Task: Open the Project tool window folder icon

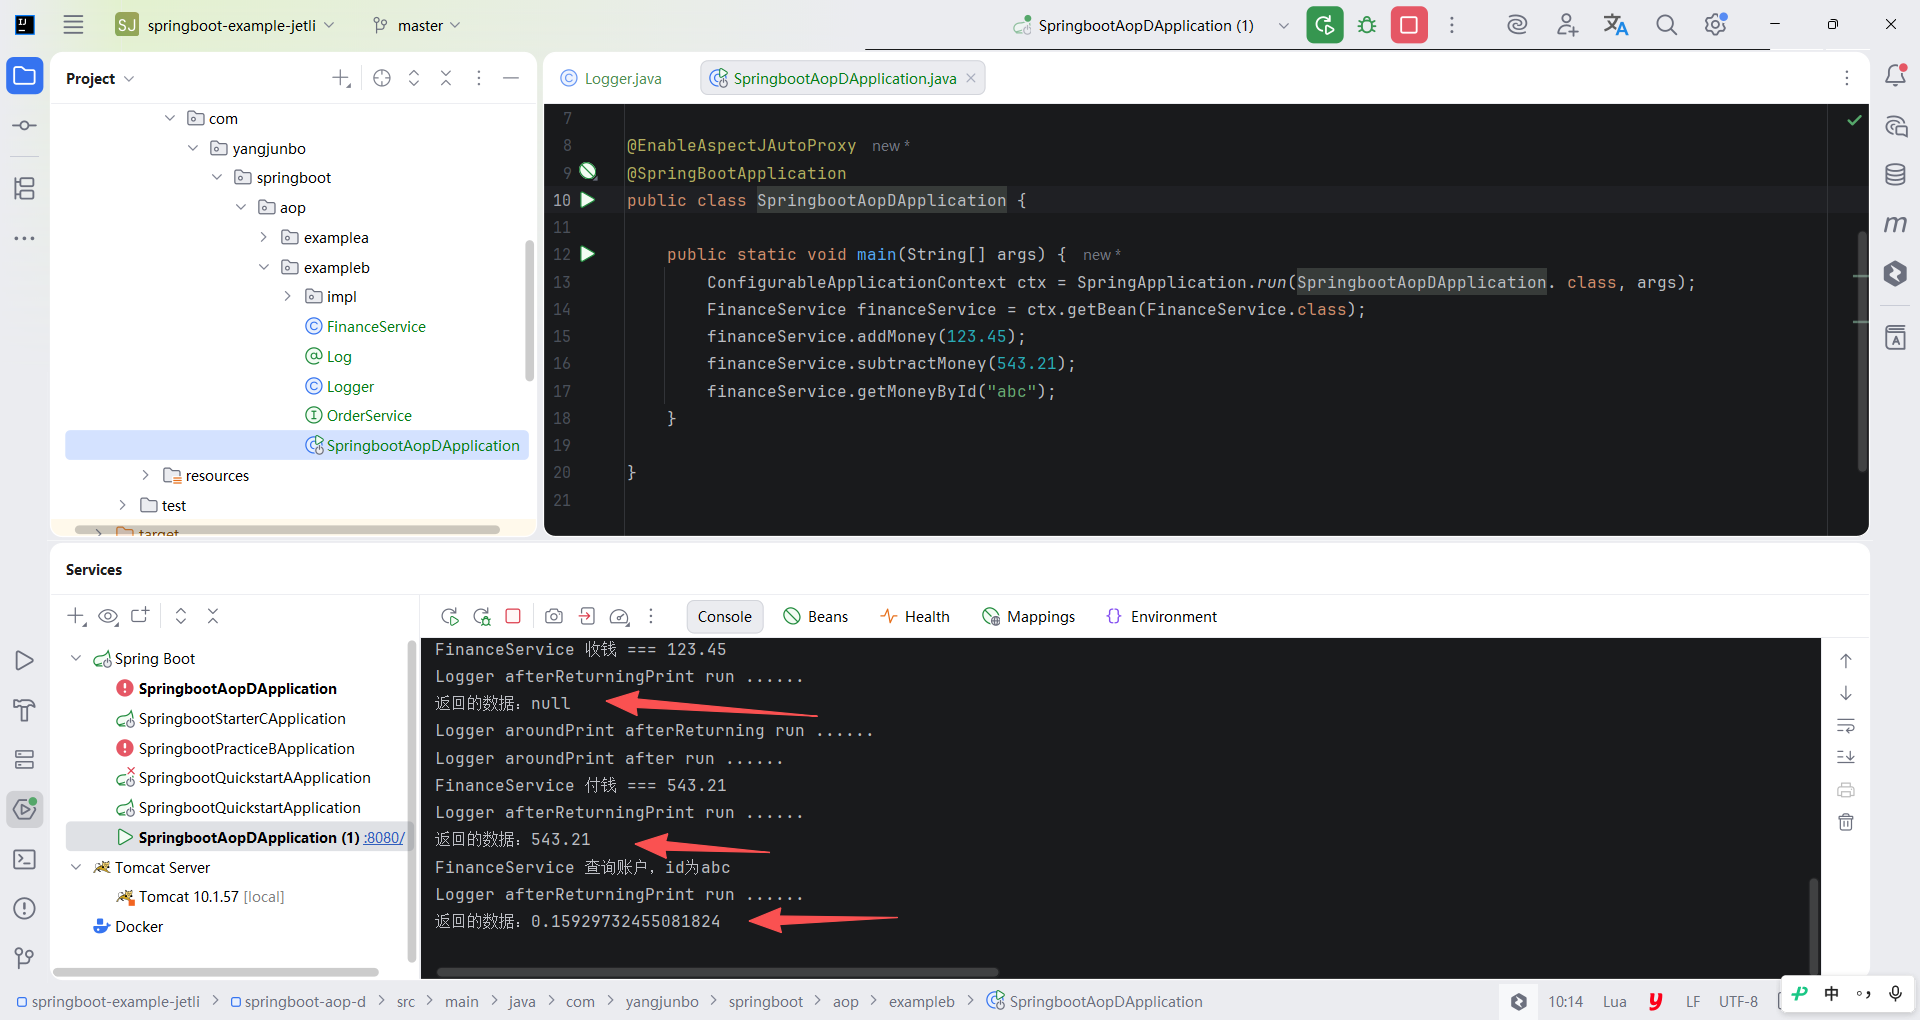Action: (x=25, y=76)
